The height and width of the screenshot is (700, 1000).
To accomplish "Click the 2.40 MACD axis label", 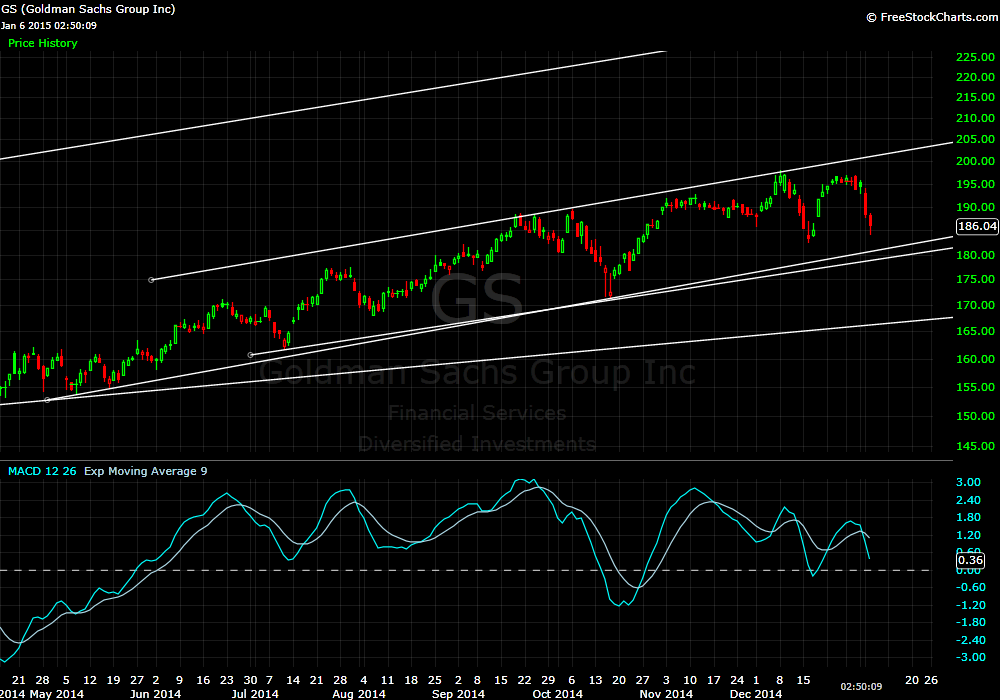I will [968, 500].
